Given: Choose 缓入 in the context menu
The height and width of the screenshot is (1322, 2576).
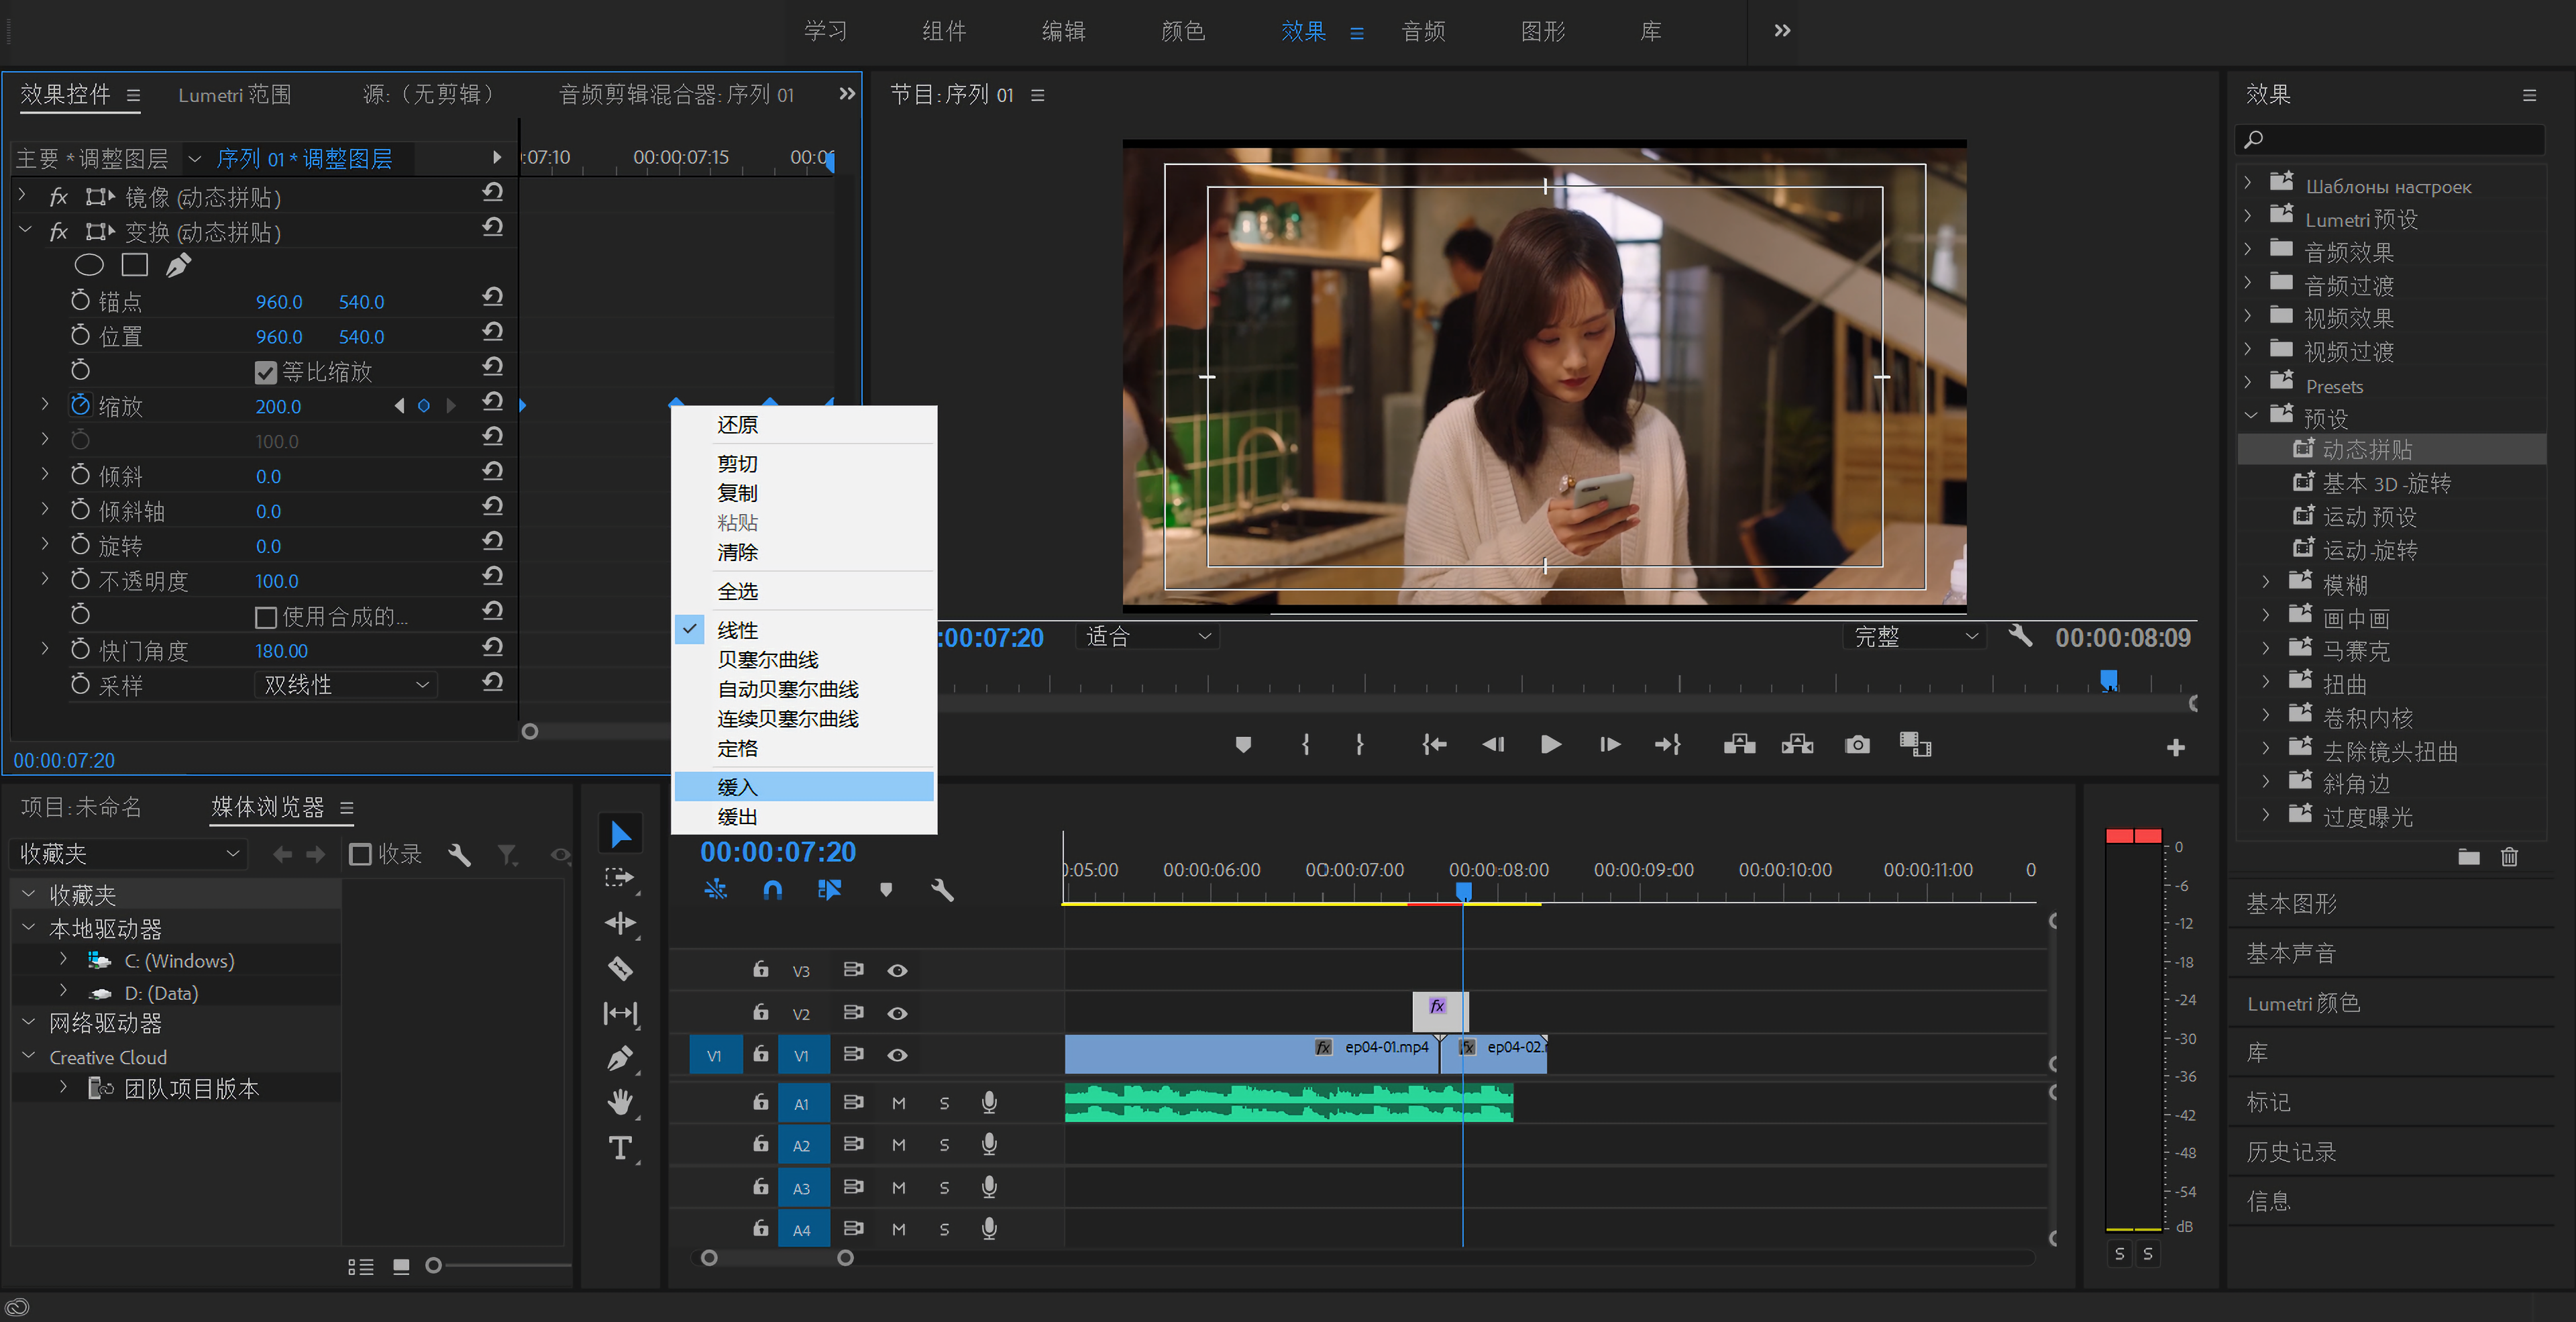Looking at the screenshot, I should (804, 787).
